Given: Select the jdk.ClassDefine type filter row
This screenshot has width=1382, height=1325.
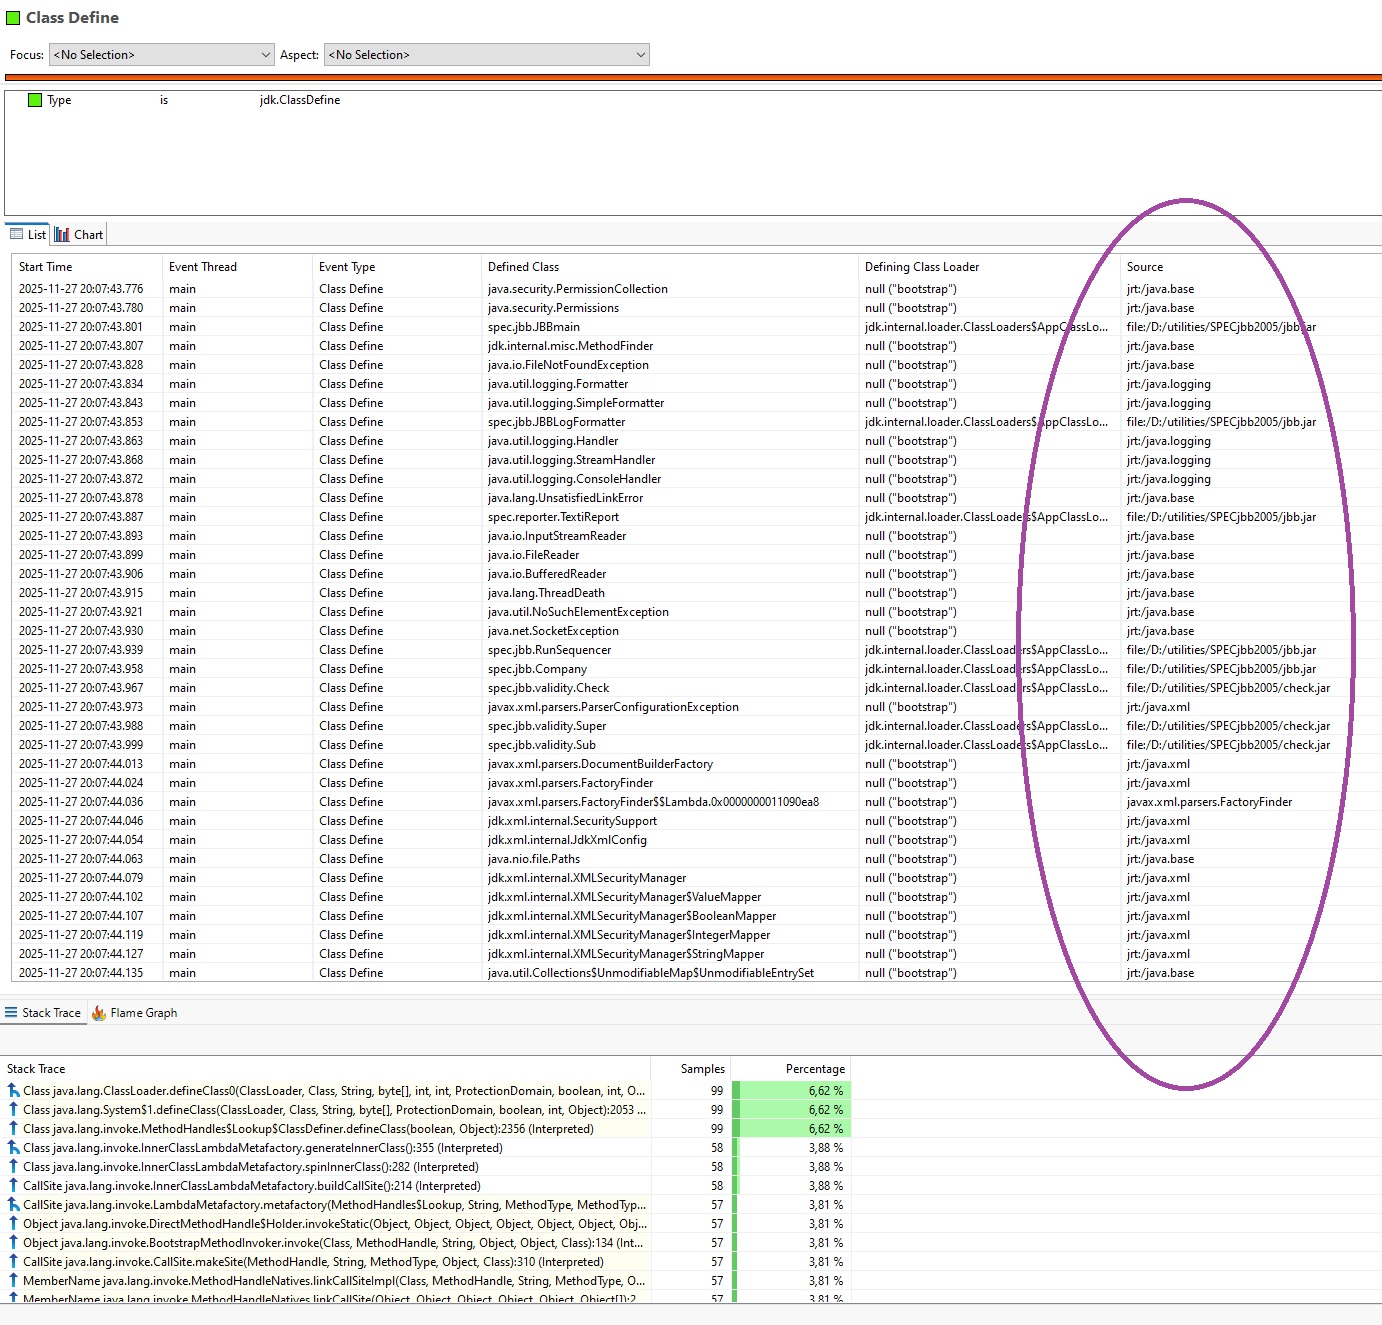Looking at the screenshot, I should point(300,100).
